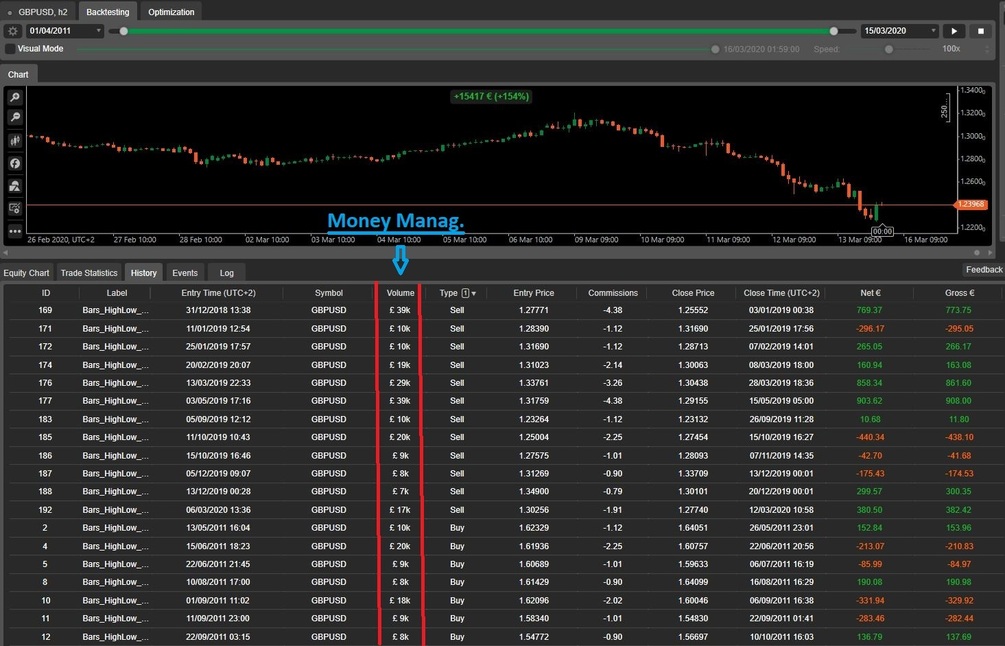This screenshot has height=646, width=1005.
Task: Click the Speed slider handle
Action: click(888, 49)
